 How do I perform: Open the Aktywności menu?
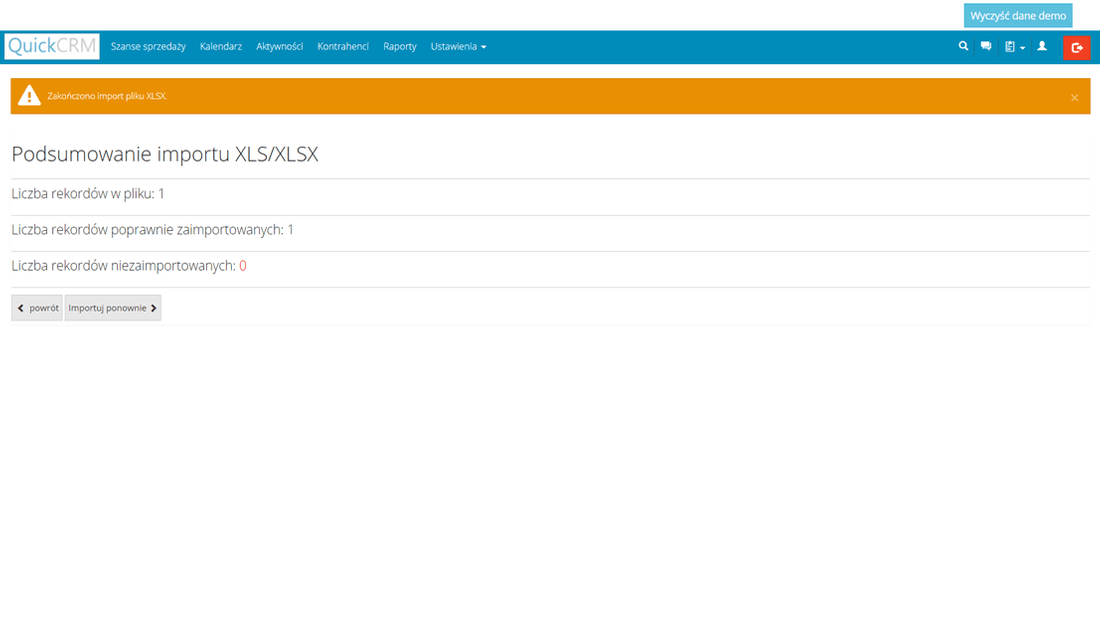click(279, 46)
